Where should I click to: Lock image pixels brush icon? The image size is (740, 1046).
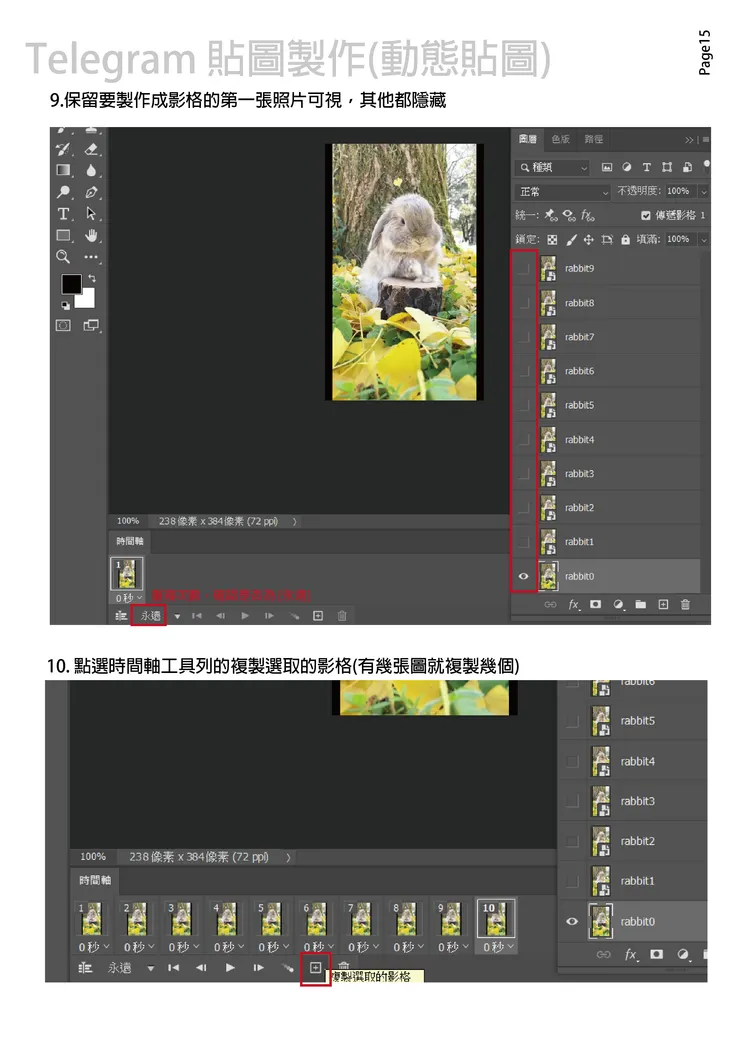(572, 239)
